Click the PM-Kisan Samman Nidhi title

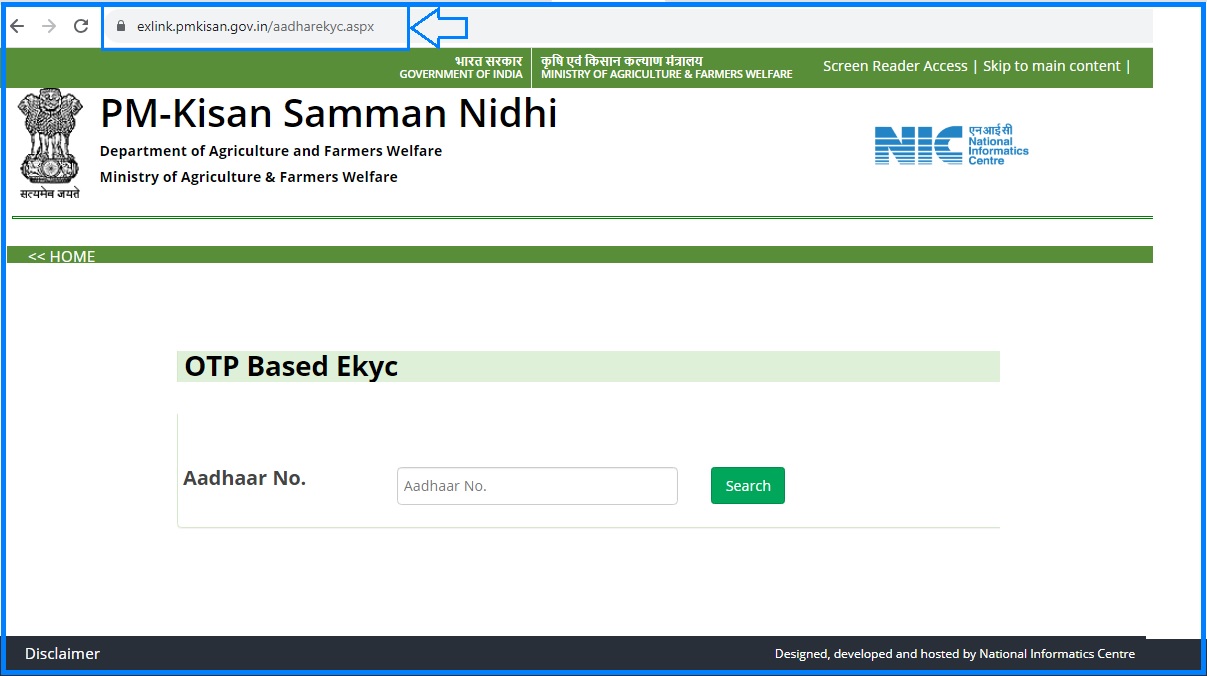pyautogui.click(x=328, y=113)
